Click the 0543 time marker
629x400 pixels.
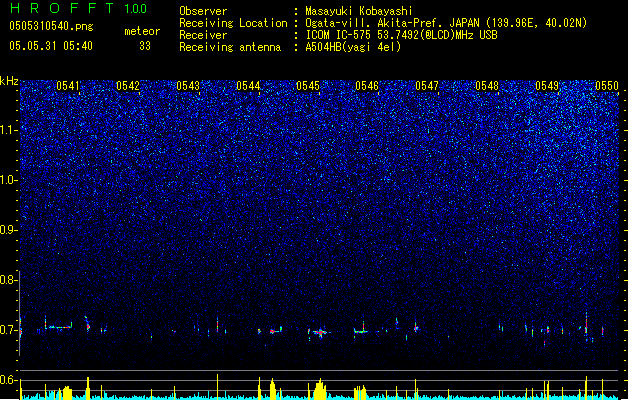tap(188, 86)
